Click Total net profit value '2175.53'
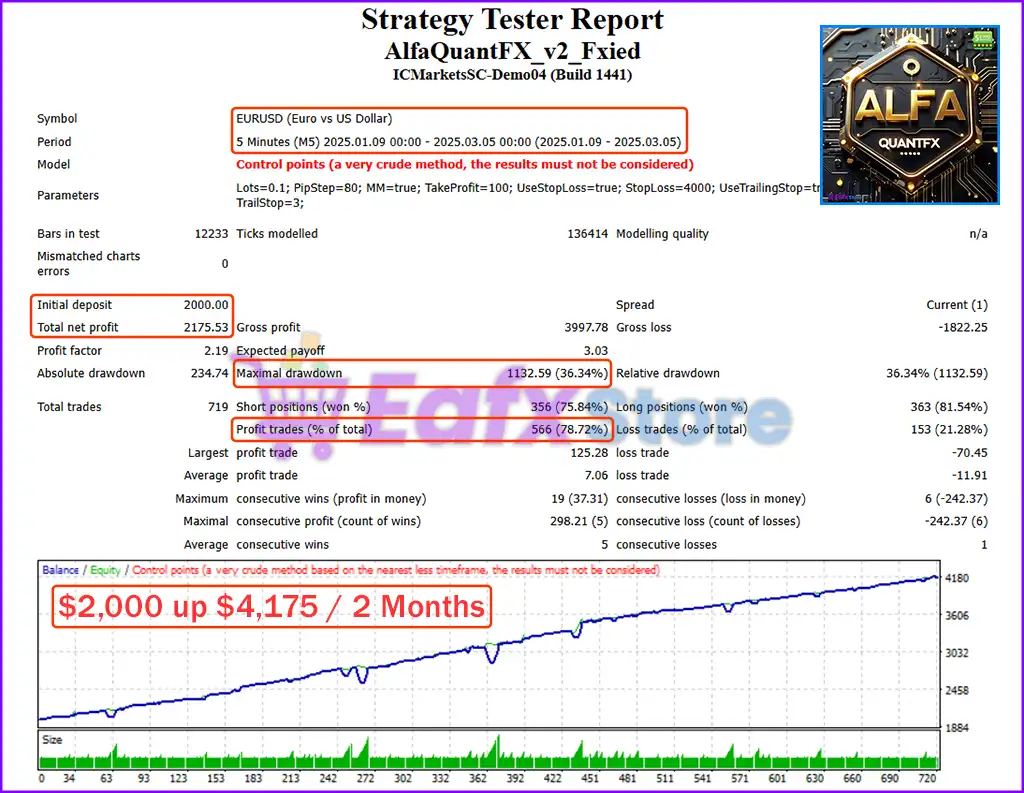This screenshot has height=793, width=1024. pyautogui.click(x=206, y=327)
